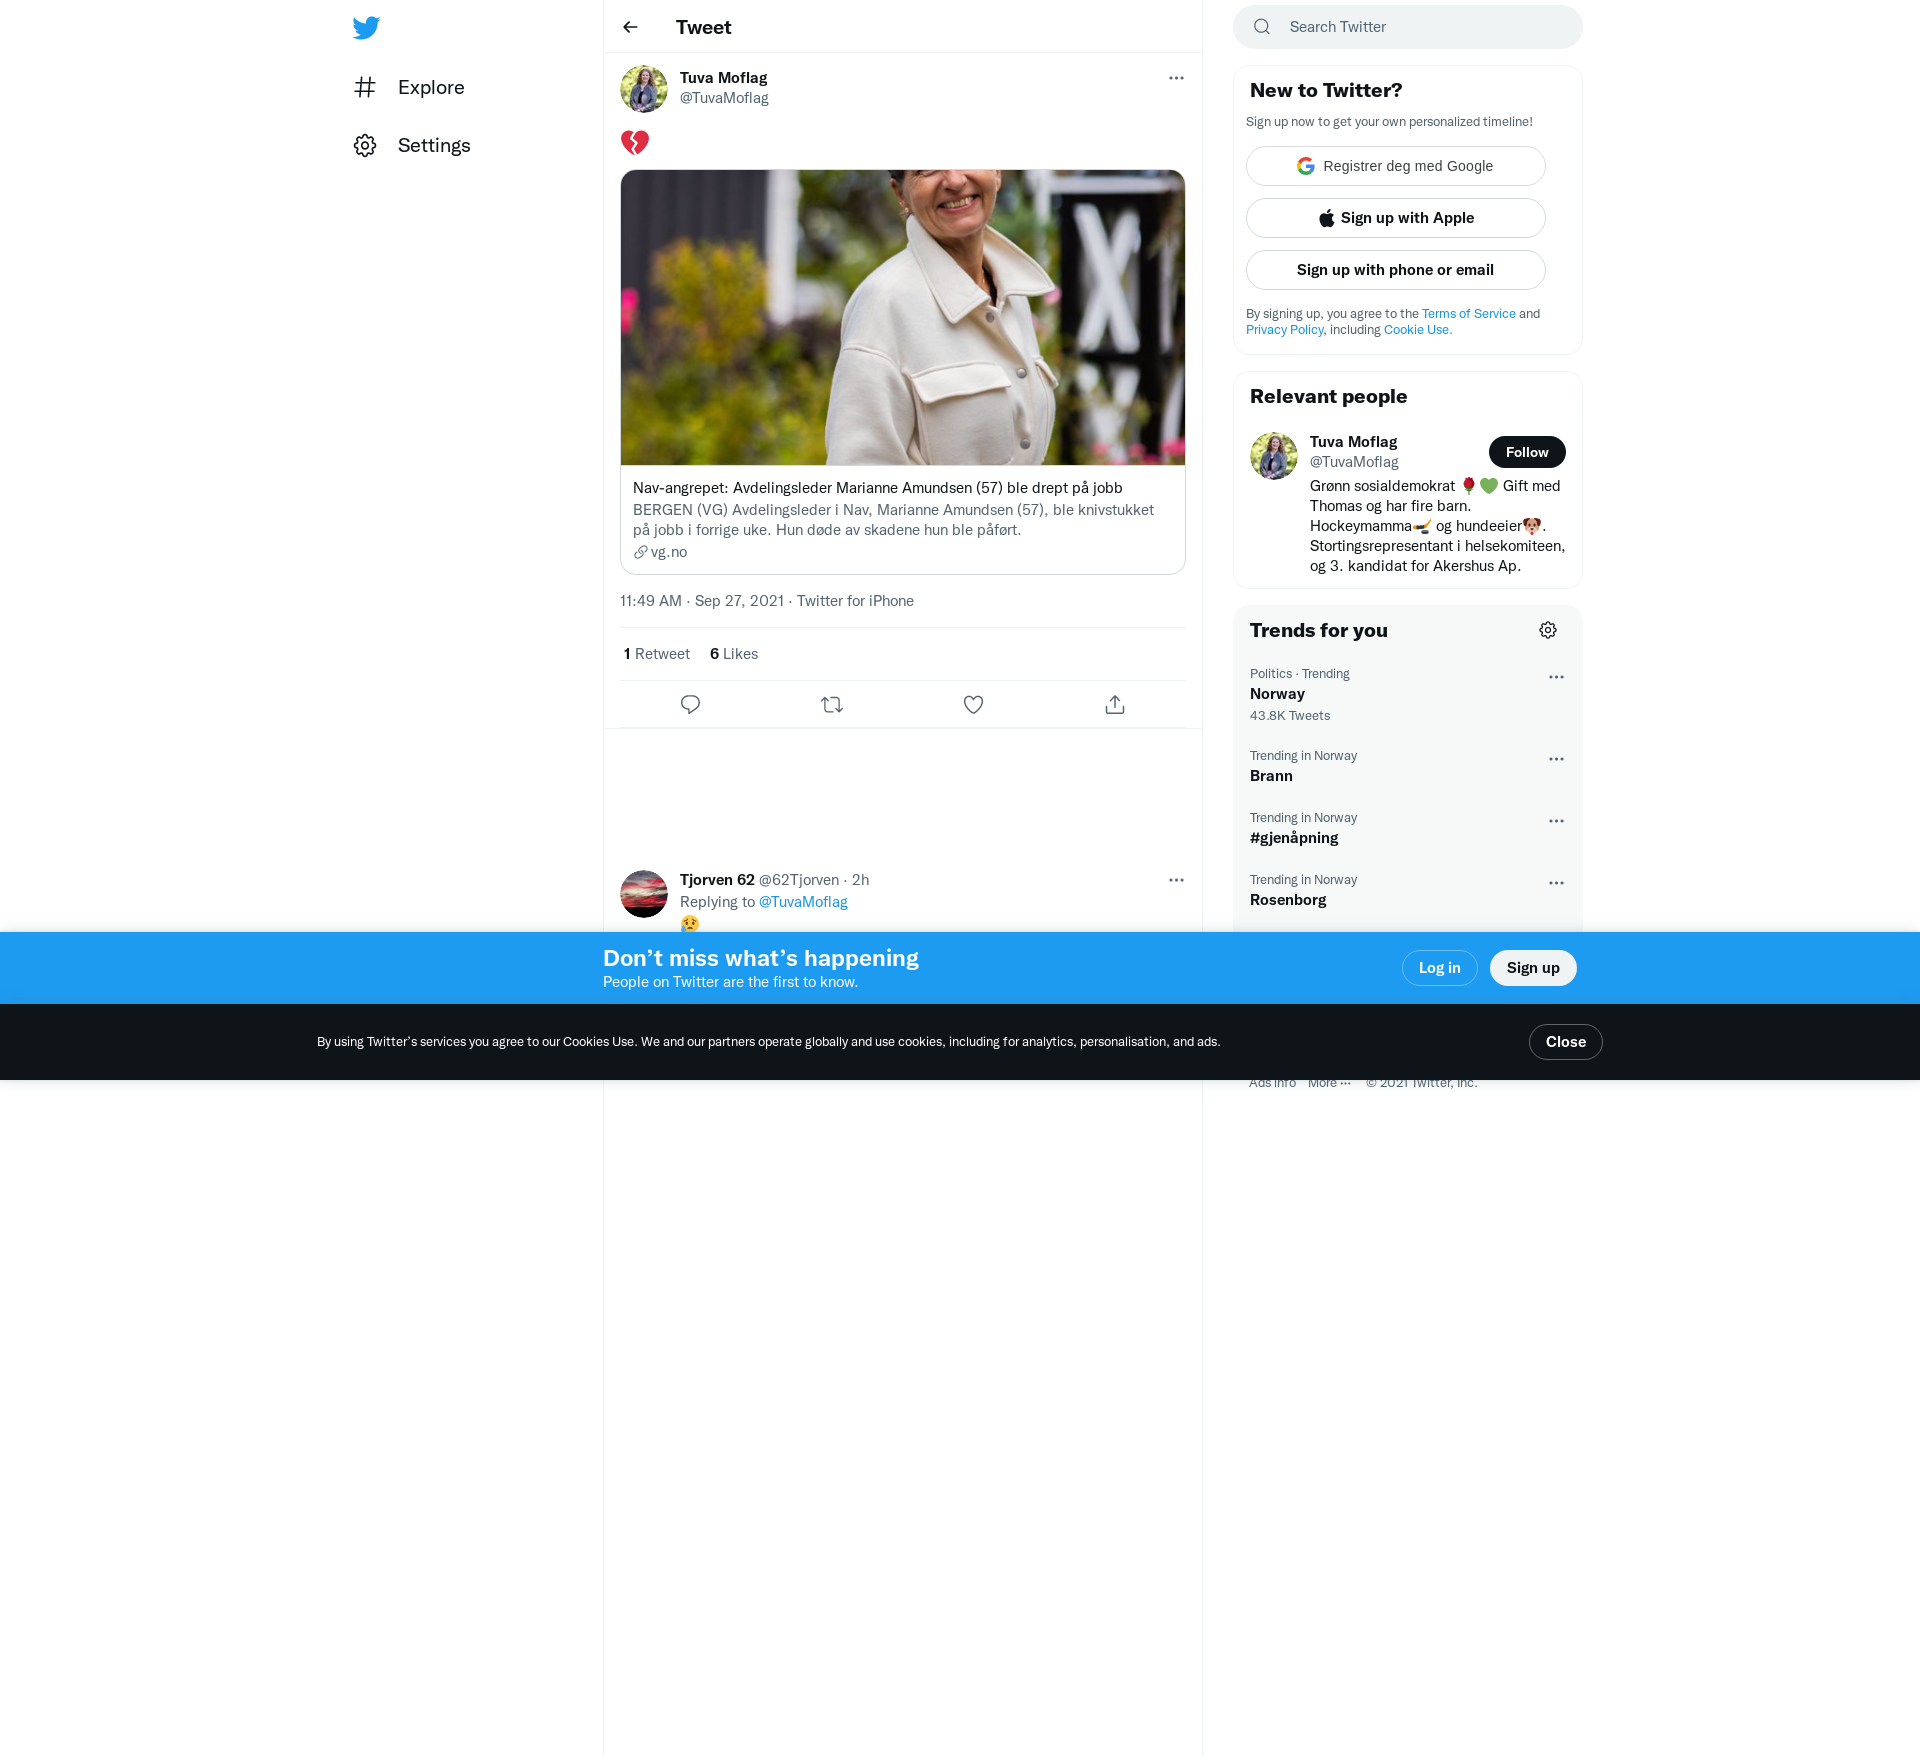Click Tuva Moflag's avatar on the tweet
This screenshot has height=1757, width=1920.
pos(644,89)
